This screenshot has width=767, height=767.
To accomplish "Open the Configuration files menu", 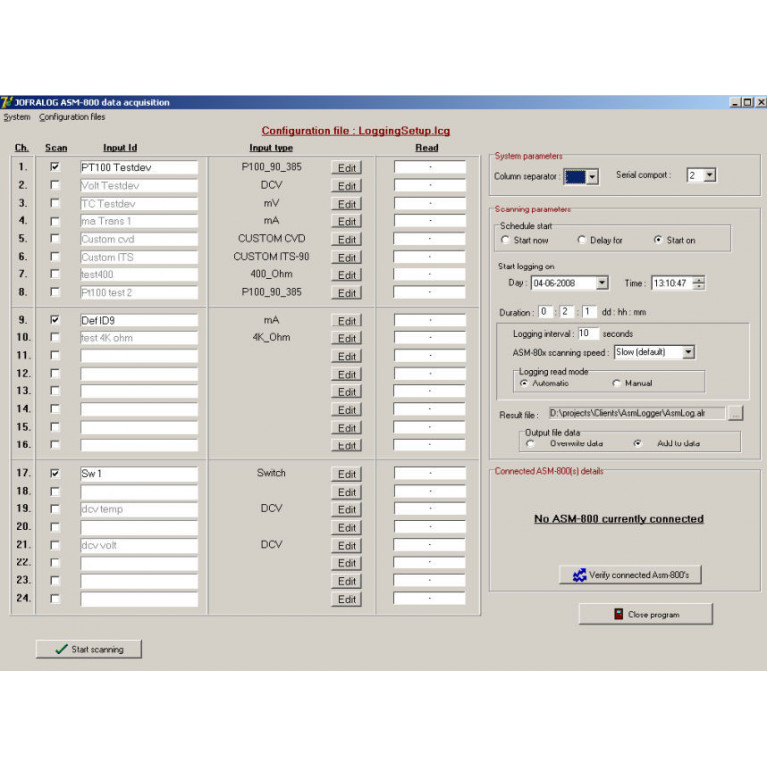I will coord(72,117).
